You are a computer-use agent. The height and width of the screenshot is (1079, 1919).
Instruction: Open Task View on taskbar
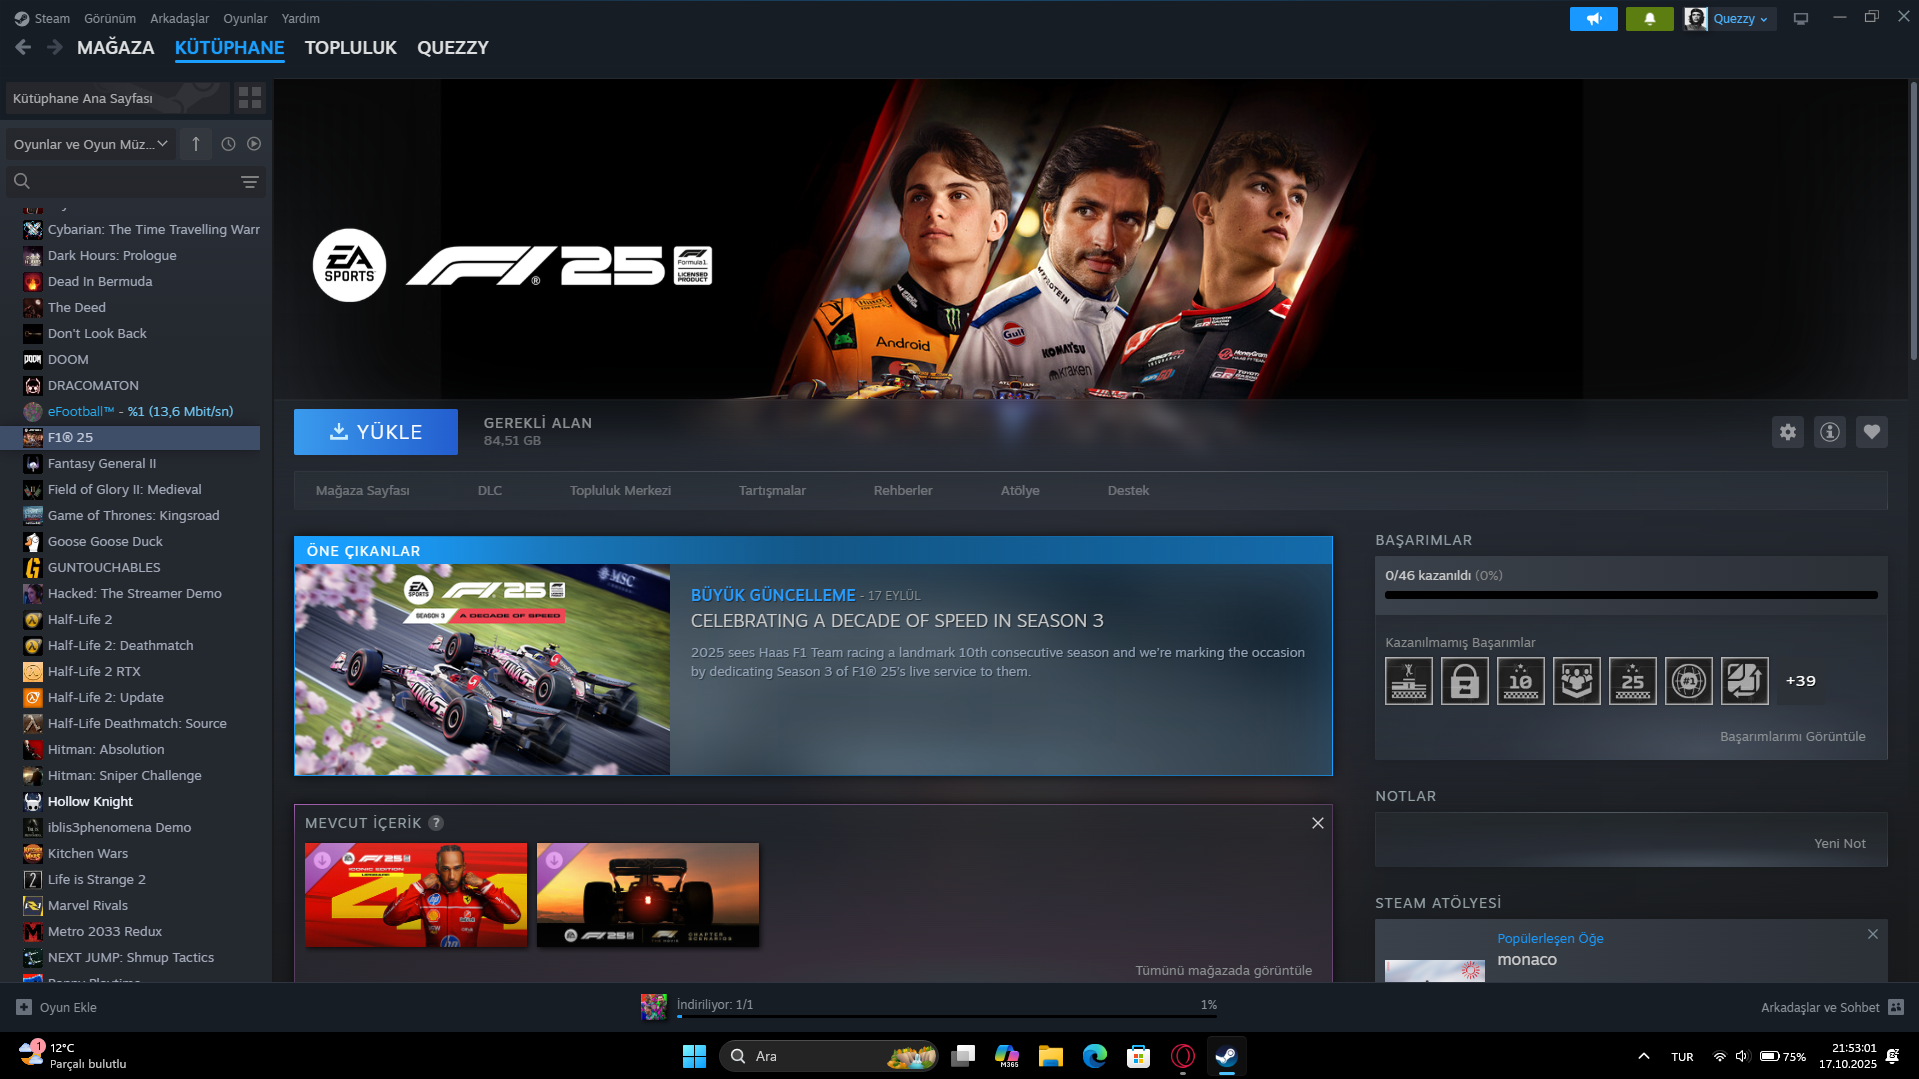pos(963,1056)
